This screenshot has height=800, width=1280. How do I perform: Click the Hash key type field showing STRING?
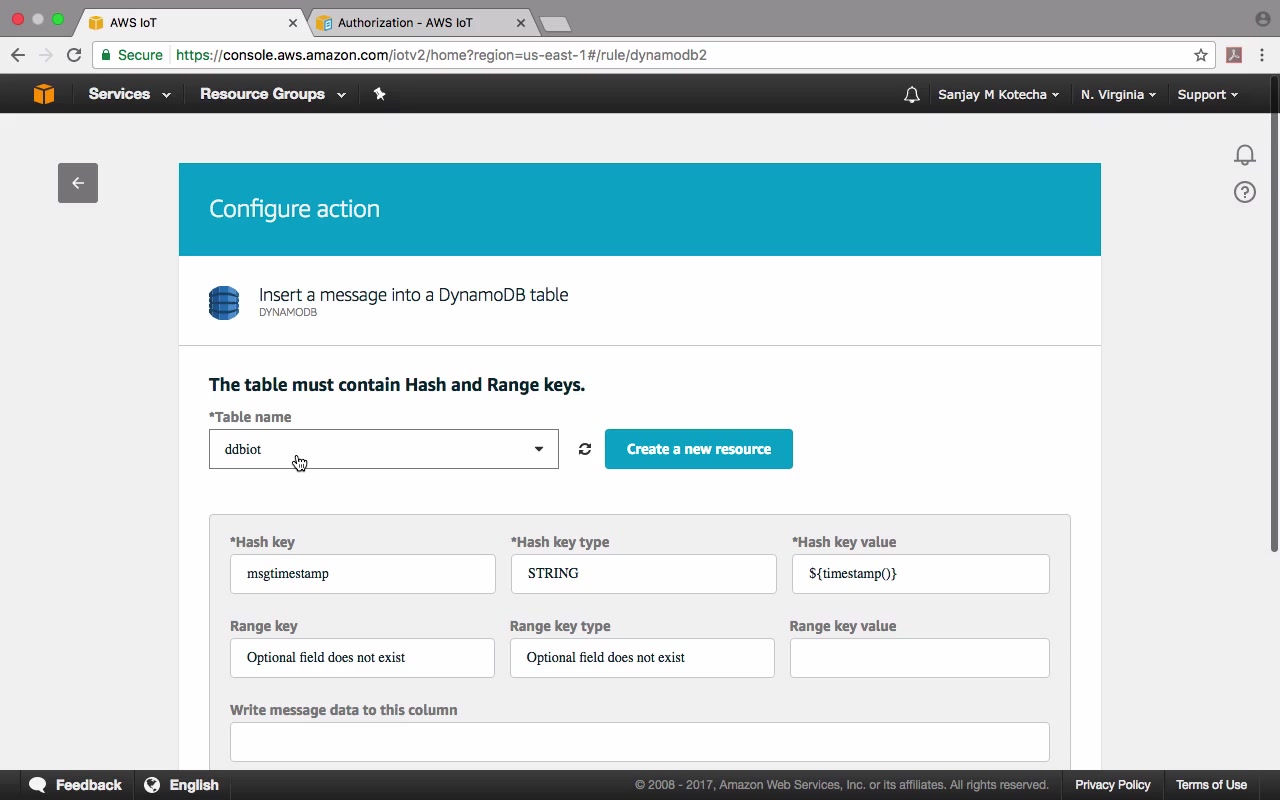[644, 574]
